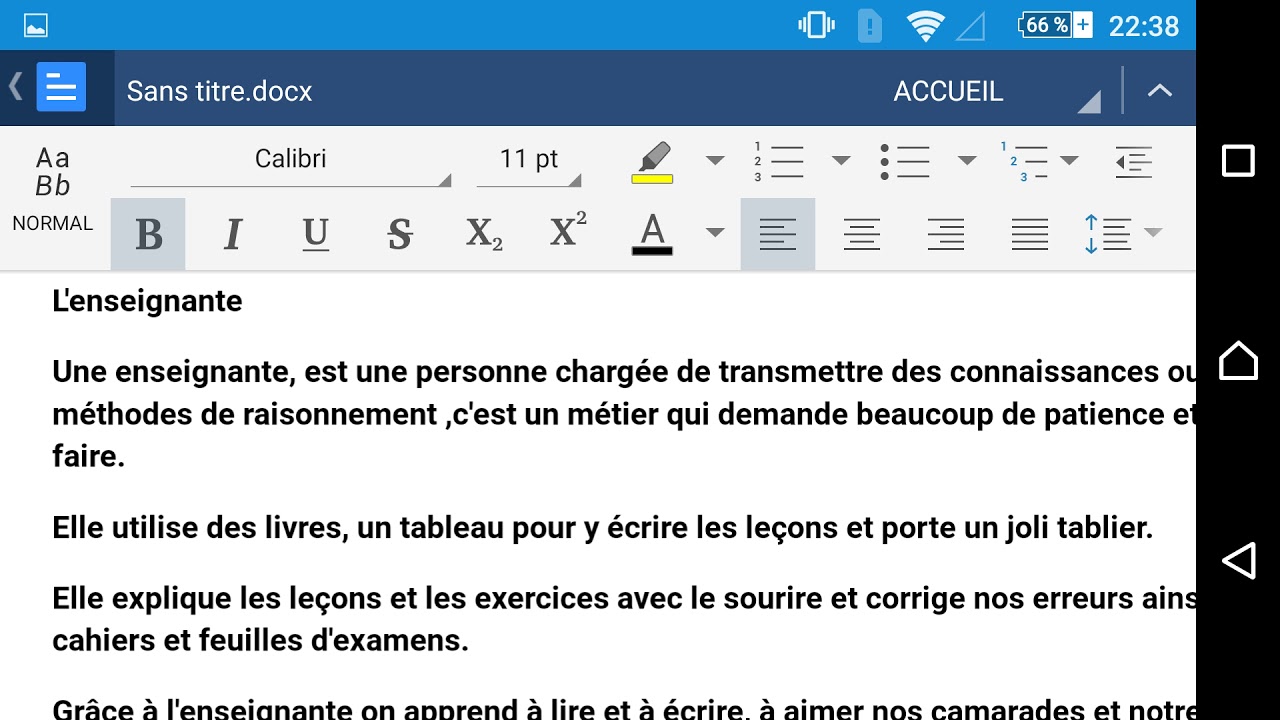
Task: Apply black font color
Action: pos(652,234)
